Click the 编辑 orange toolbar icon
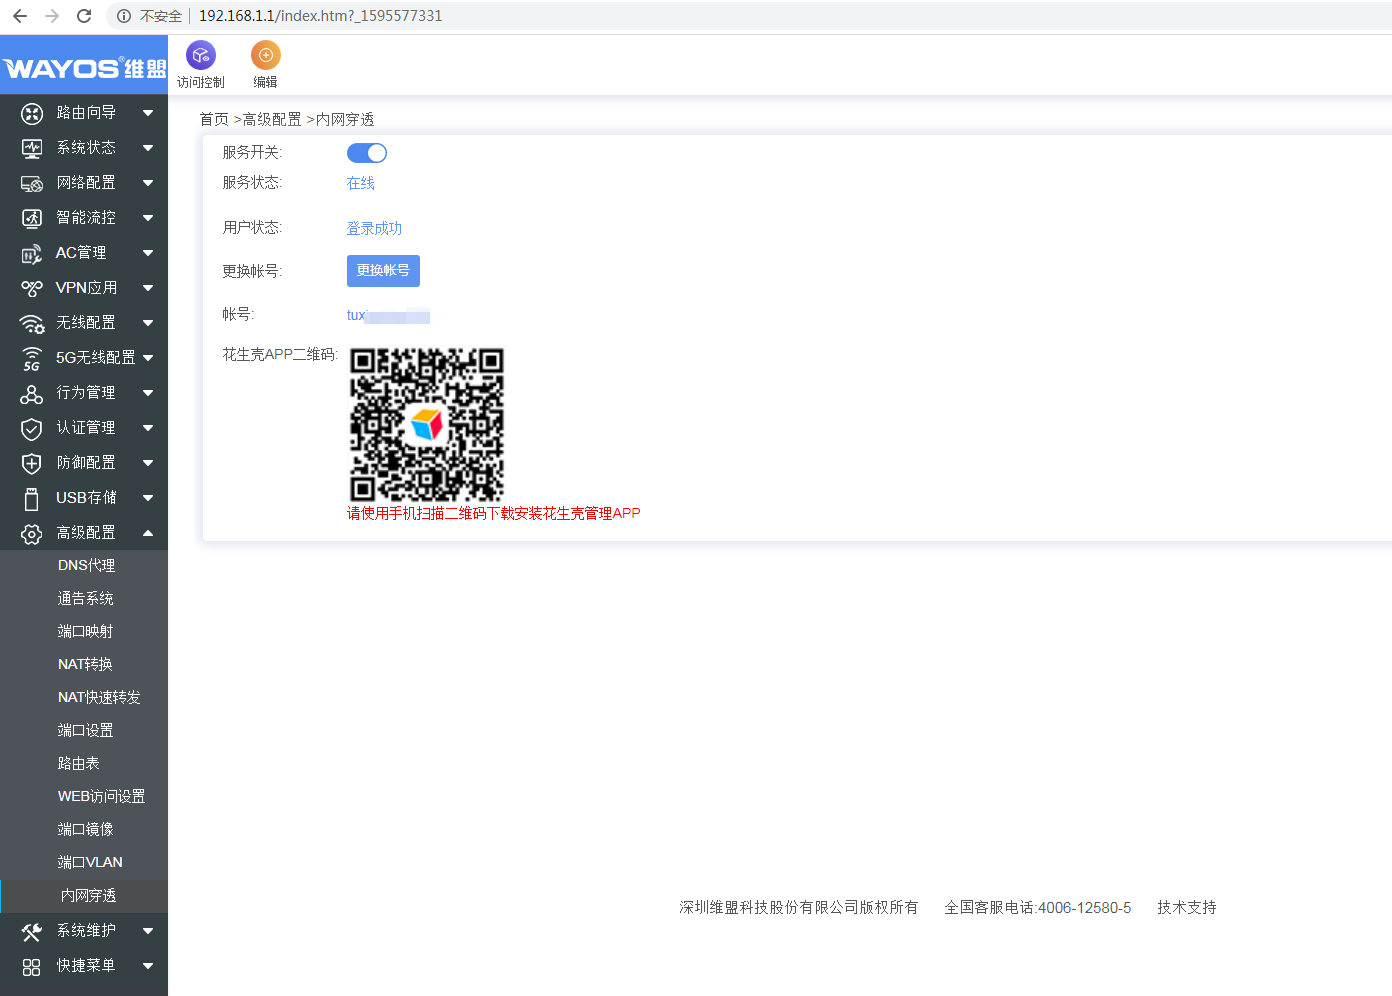This screenshot has width=1392, height=996. (266, 56)
